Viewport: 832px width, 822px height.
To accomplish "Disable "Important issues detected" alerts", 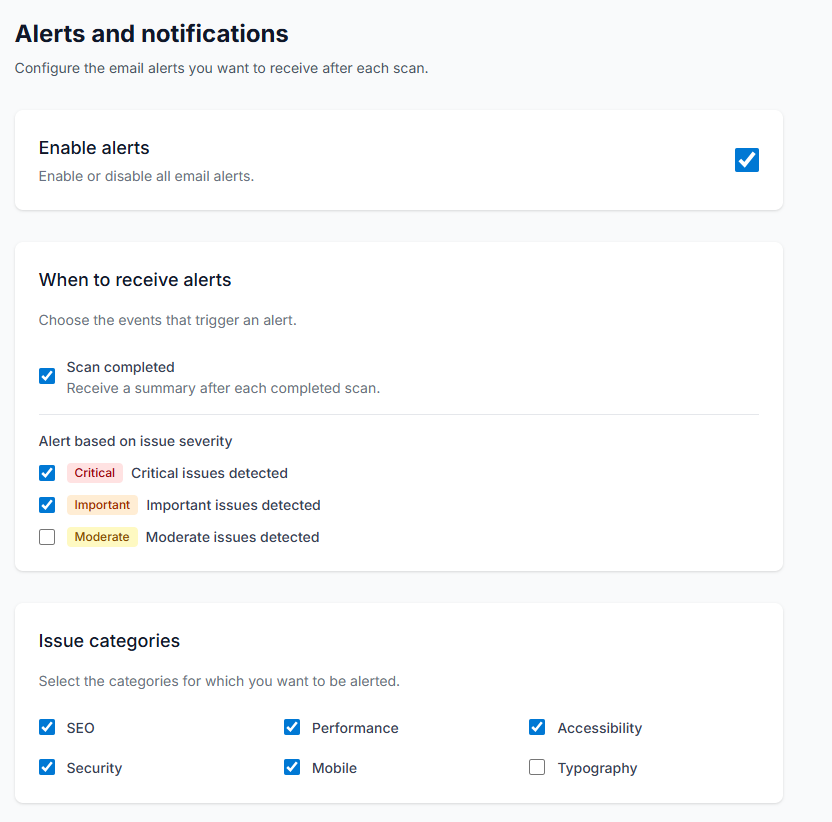I will tap(46, 505).
